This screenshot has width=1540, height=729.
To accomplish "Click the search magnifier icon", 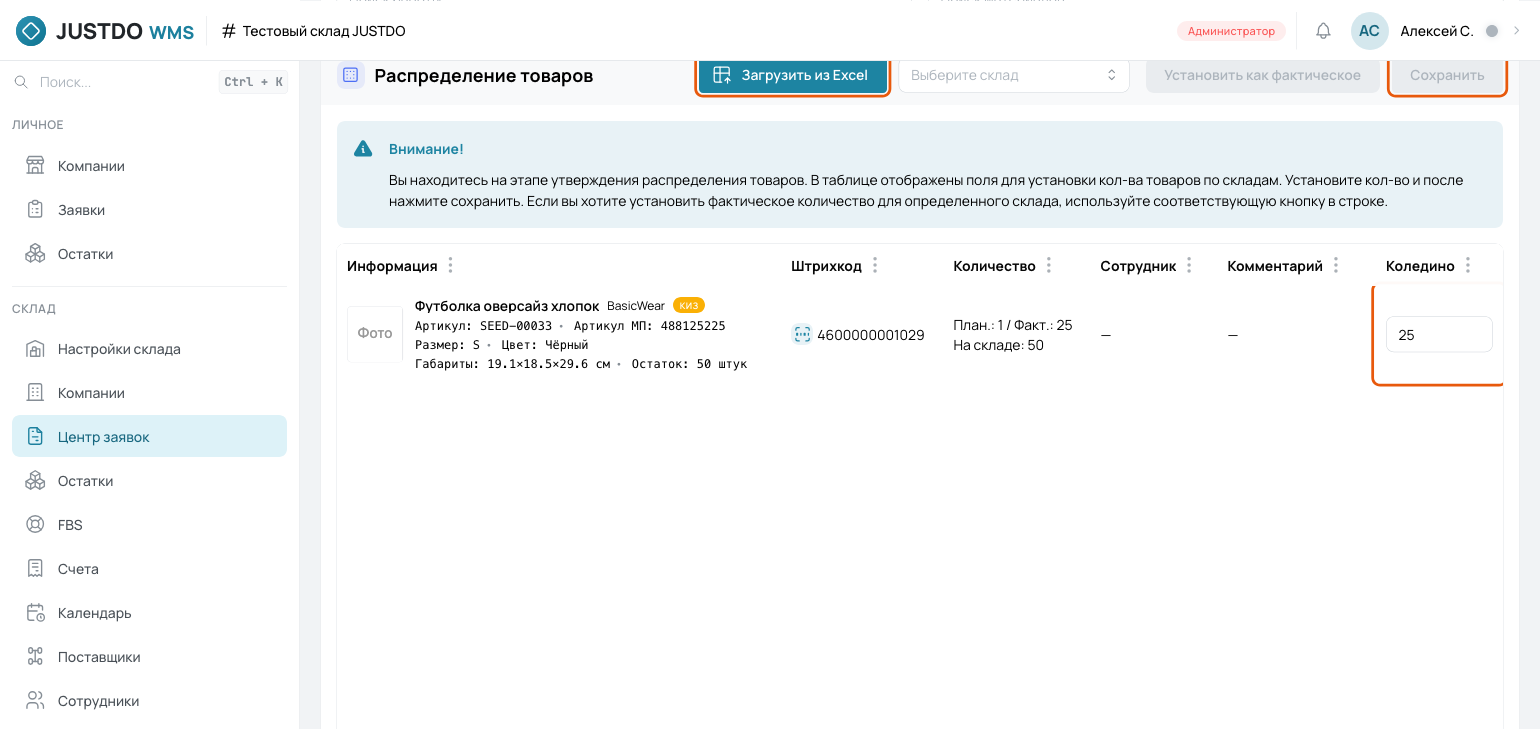I will (x=21, y=82).
